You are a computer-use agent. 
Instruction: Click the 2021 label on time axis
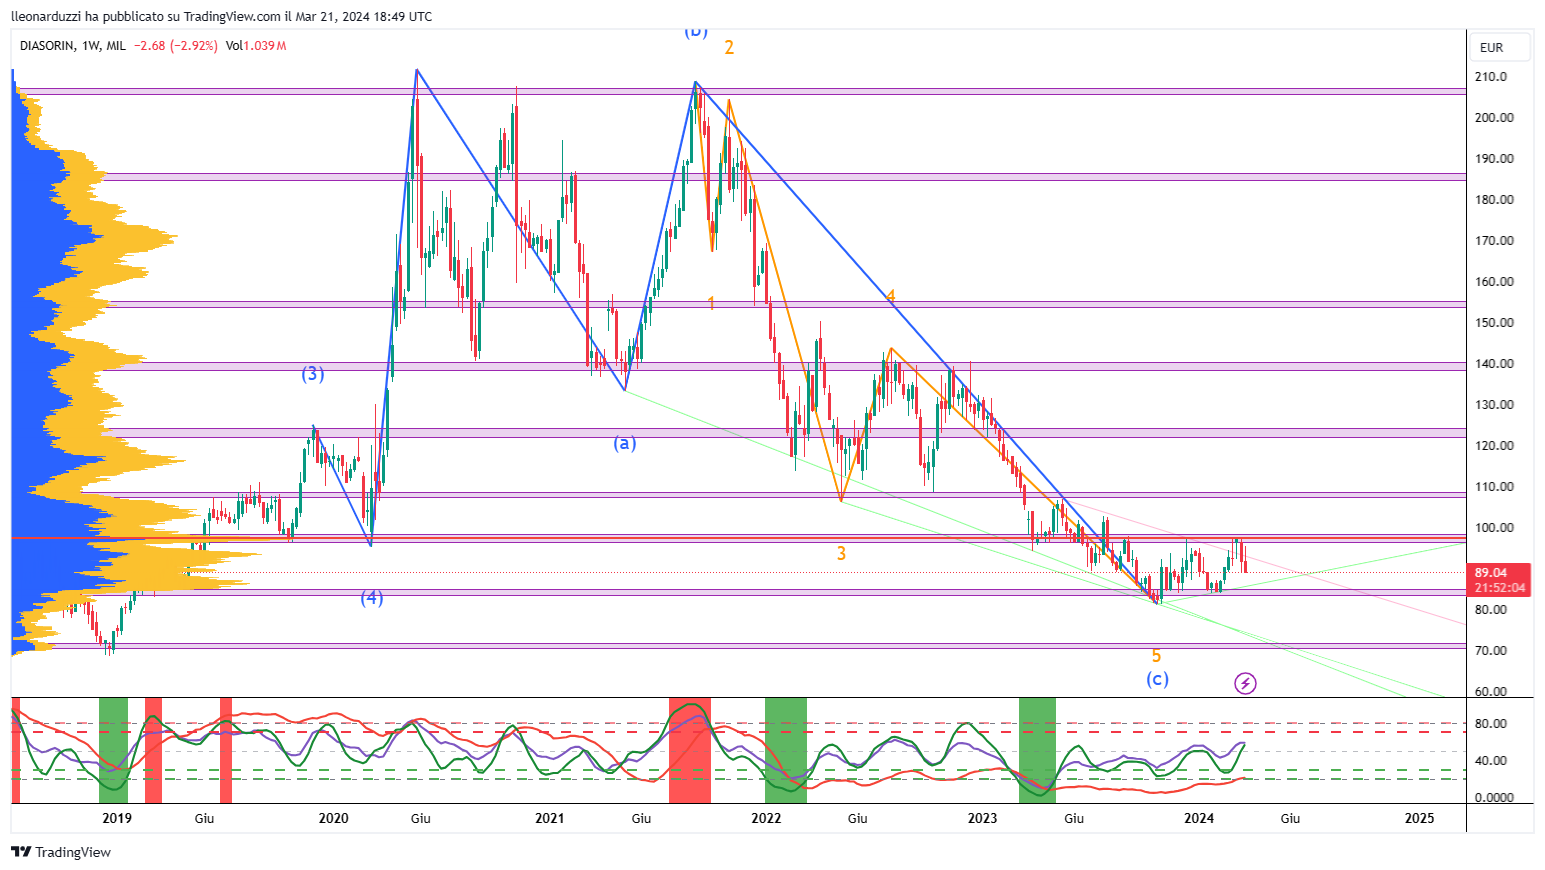coord(549,818)
